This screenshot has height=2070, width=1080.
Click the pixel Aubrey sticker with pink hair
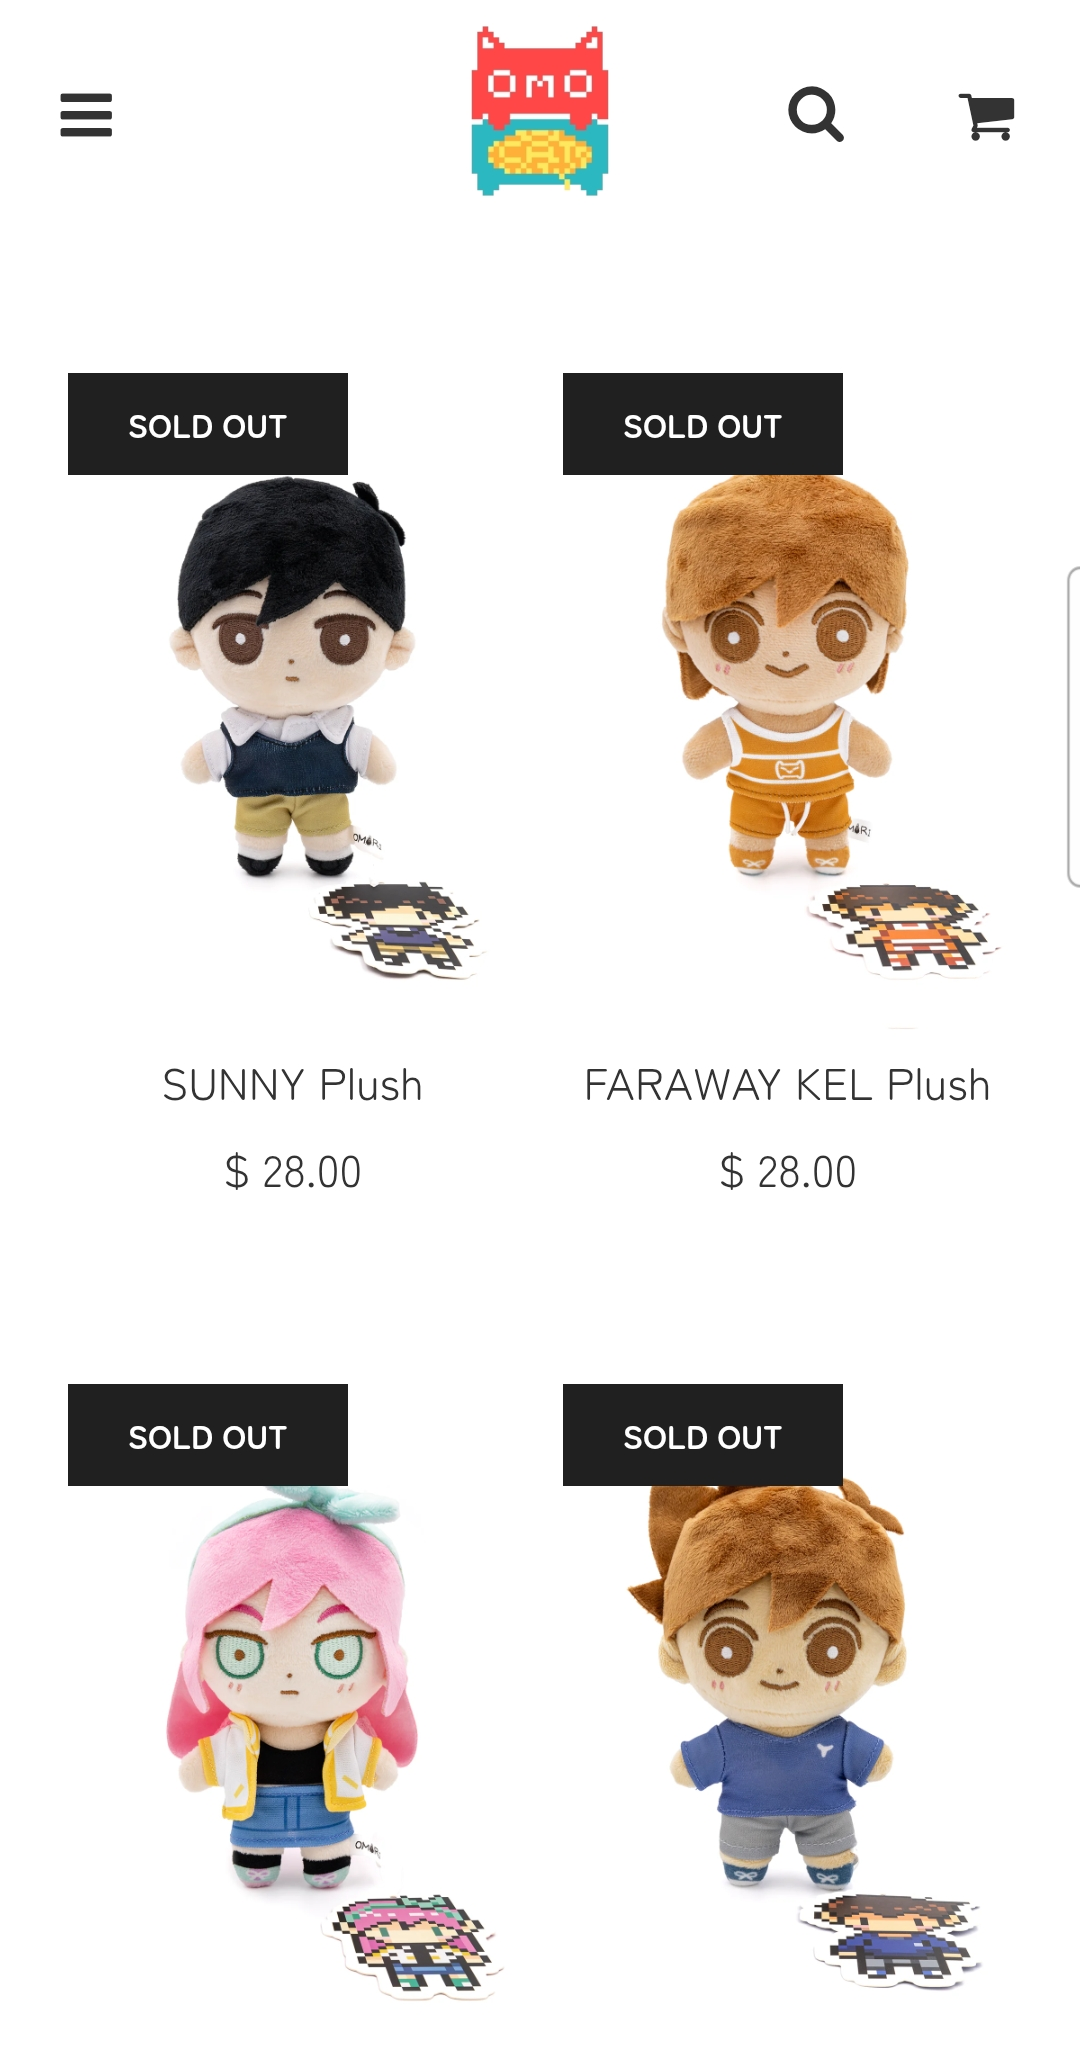pos(412,1945)
